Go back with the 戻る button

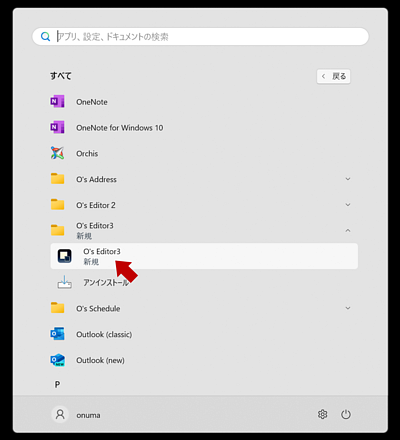click(x=333, y=77)
